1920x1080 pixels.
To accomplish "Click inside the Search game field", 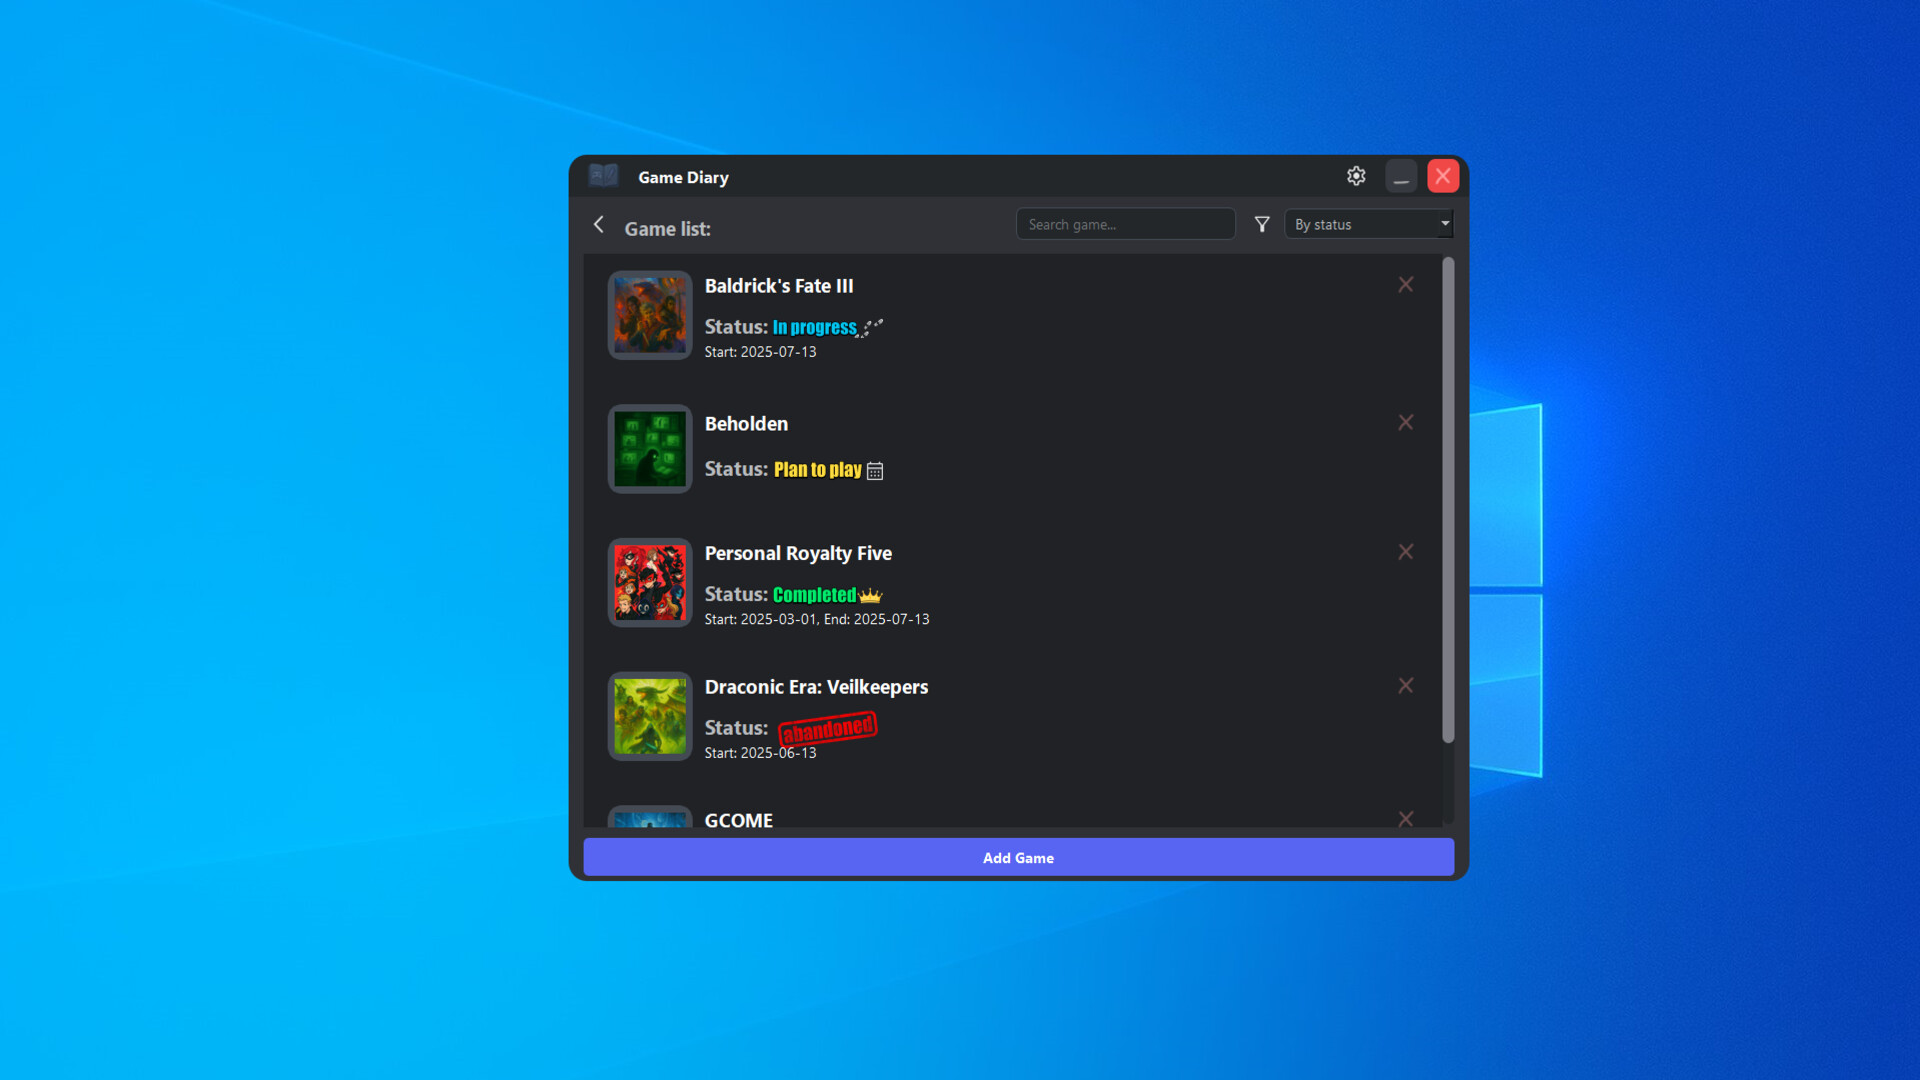I will [x=1124, y=224].
